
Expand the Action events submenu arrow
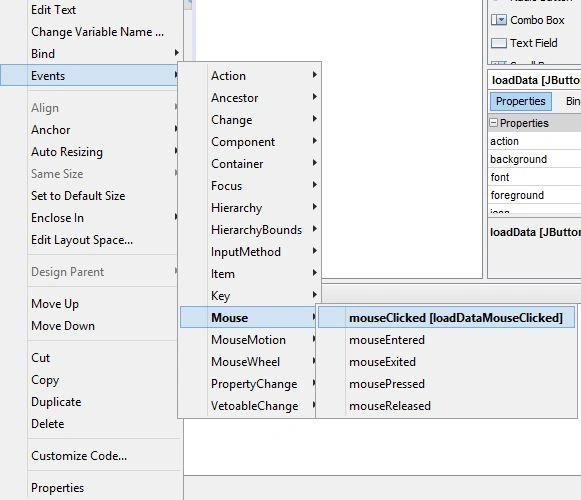[x=315, y=75]
